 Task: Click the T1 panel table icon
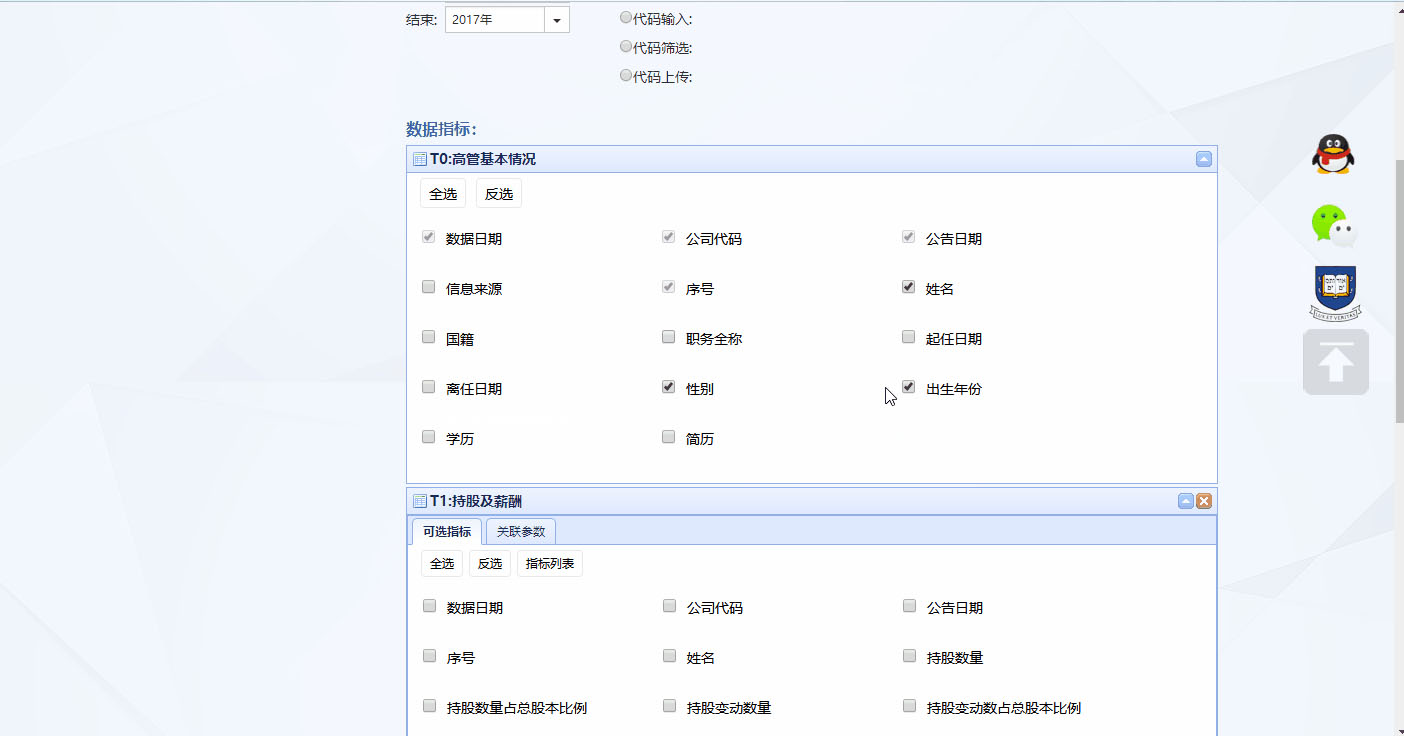[x=420, y=502]
